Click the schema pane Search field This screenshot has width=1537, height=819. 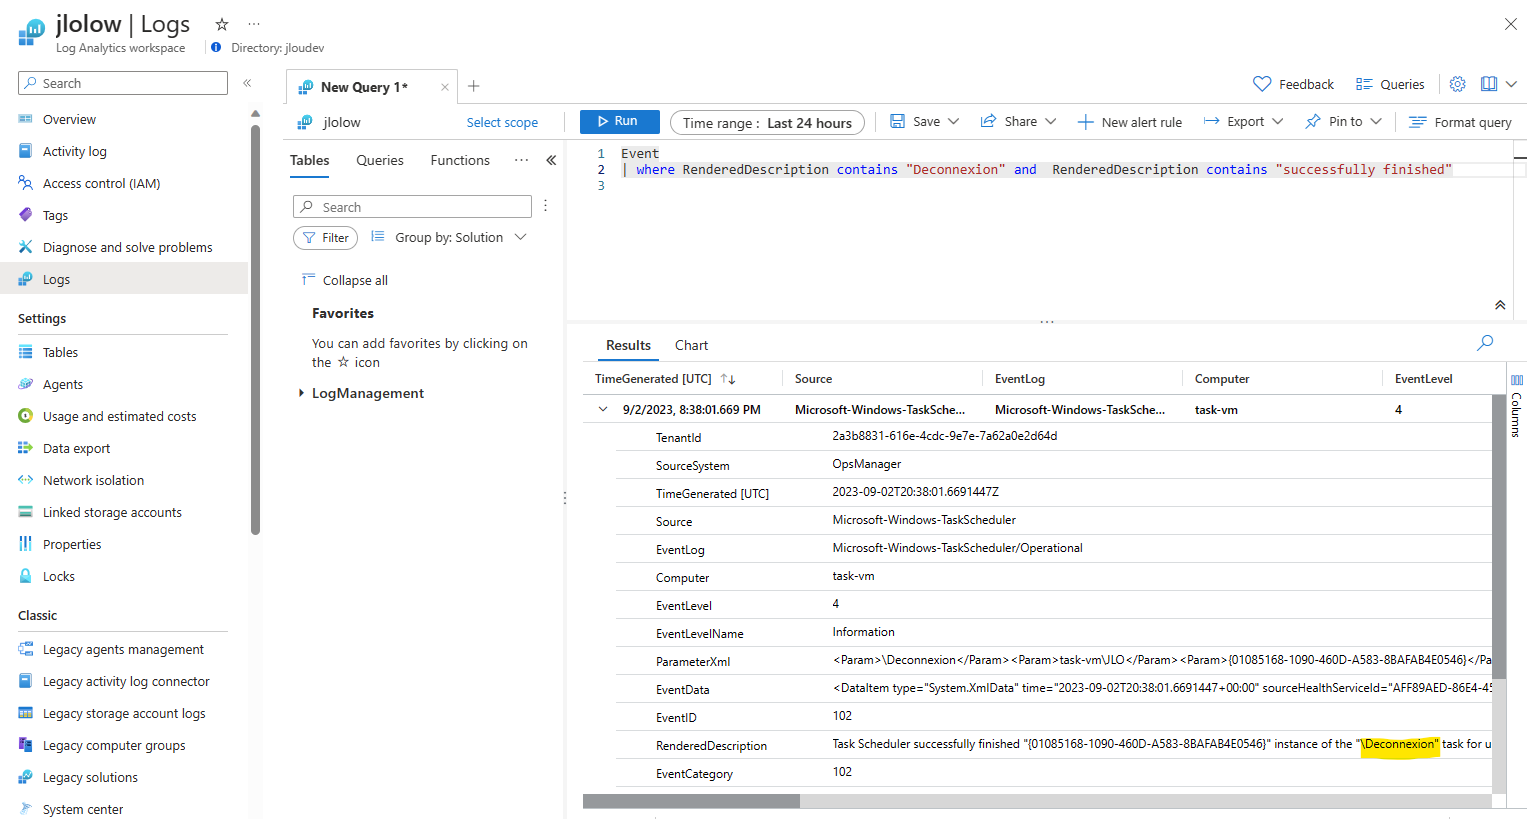point(412,207)
